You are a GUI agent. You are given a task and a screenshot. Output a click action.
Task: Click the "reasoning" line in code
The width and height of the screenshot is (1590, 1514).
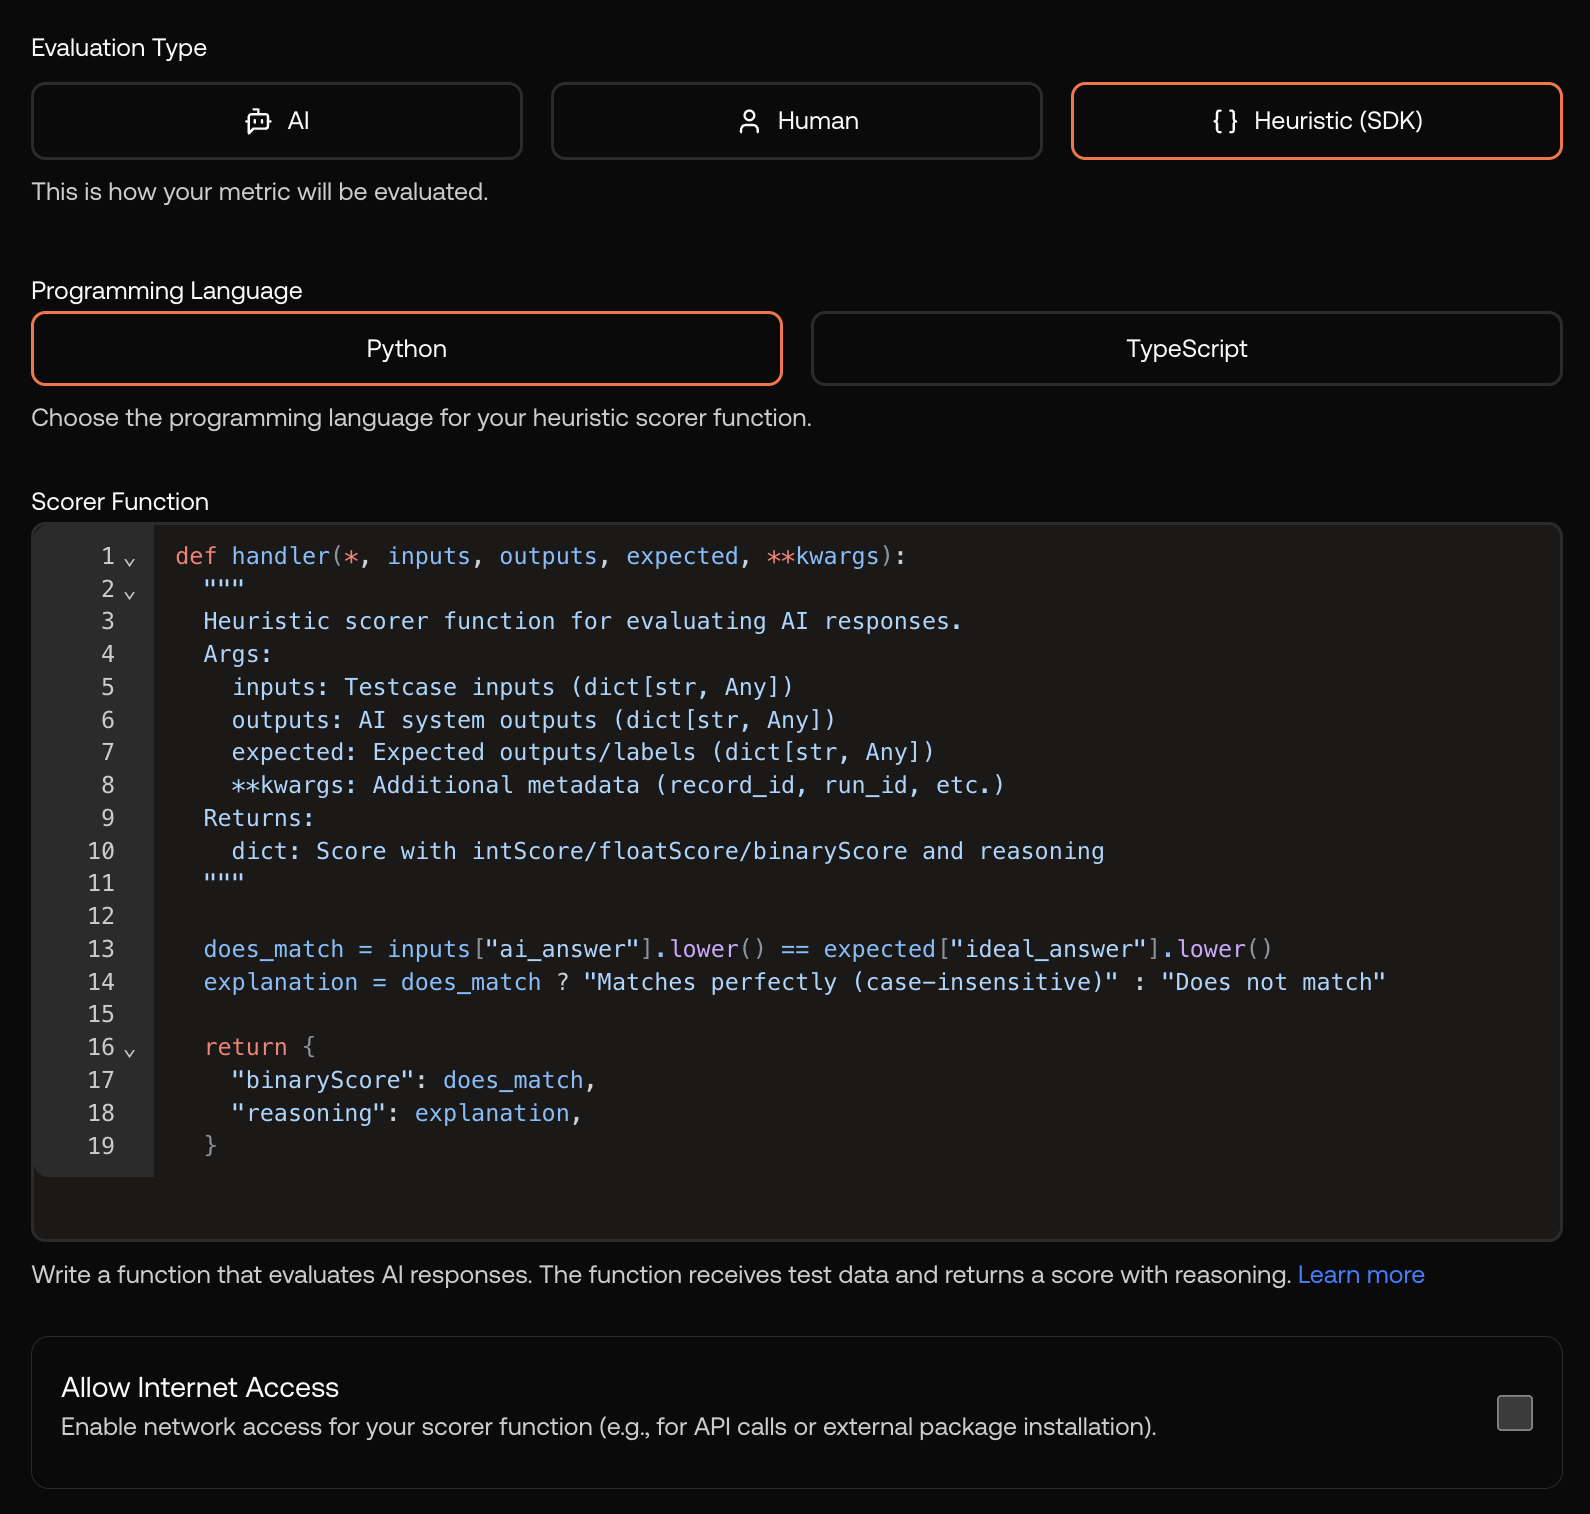(407, 1113)
